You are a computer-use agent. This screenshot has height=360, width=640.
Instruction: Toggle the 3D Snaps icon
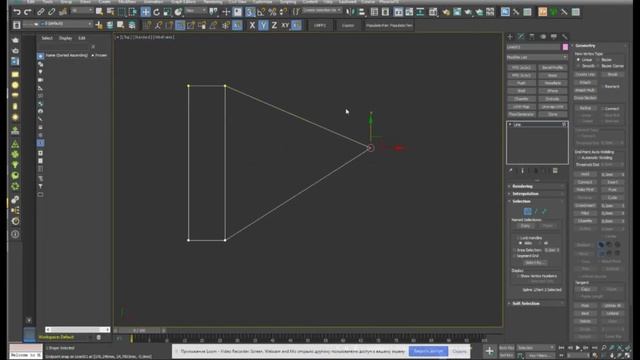click(x=250, y=12)
